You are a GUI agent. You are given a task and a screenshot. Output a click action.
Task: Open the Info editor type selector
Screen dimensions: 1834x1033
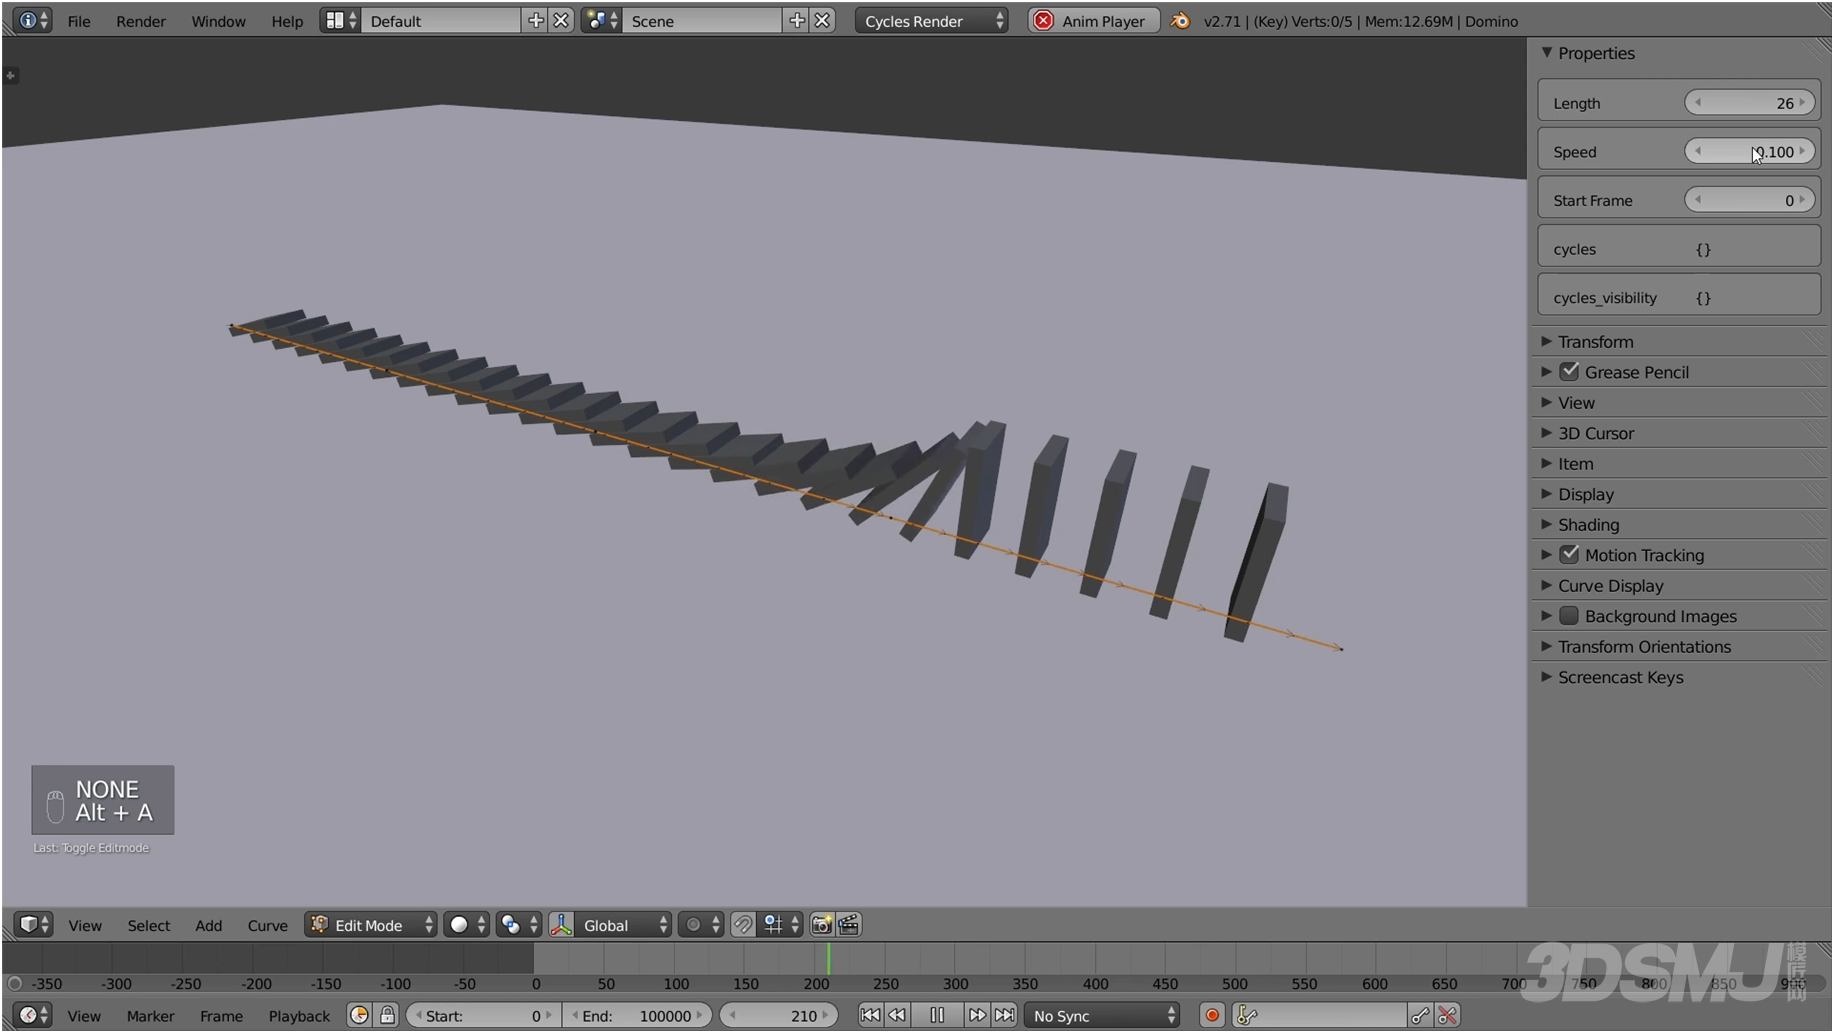point(33,20)
